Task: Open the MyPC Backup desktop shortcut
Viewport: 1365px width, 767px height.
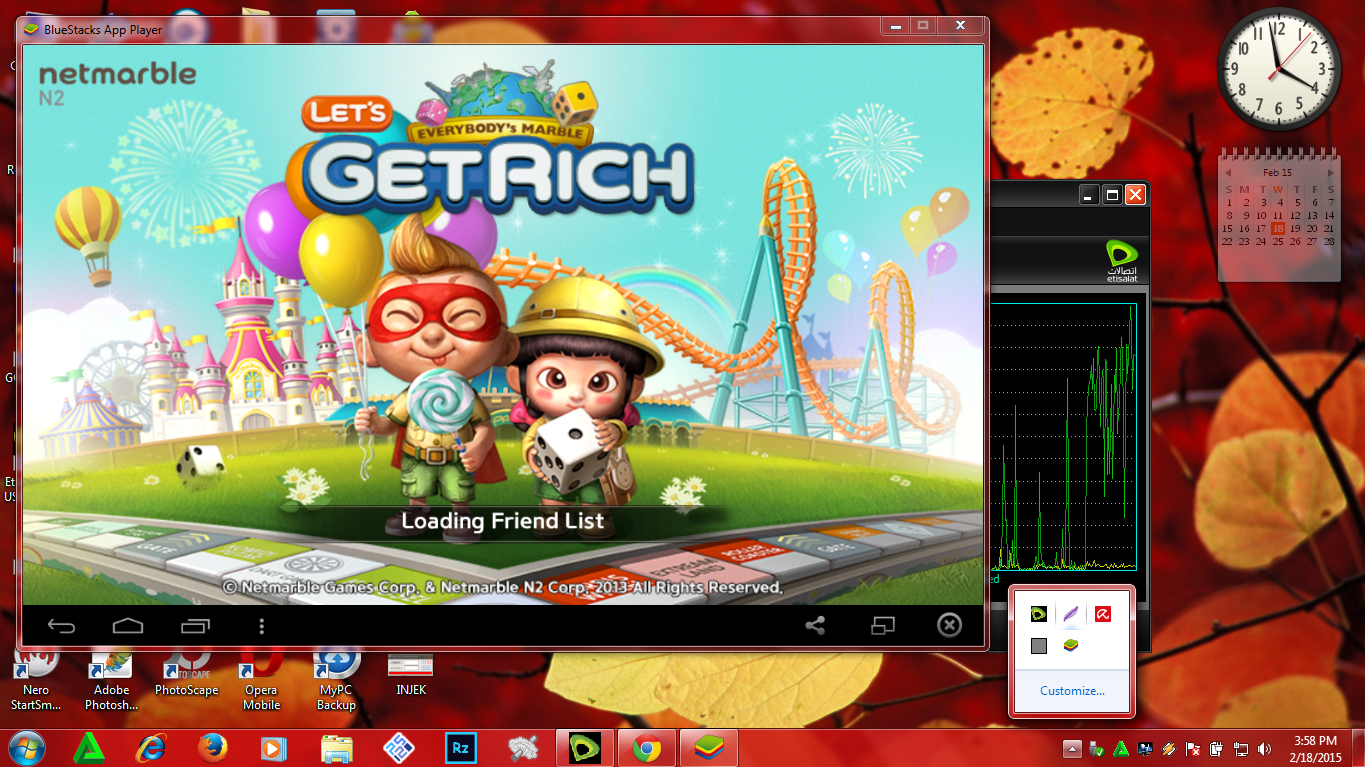Action: (x=336, y=680)
